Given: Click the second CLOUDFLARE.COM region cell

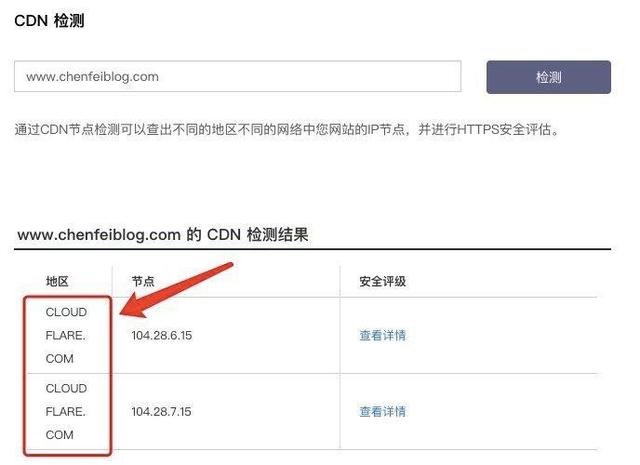Looking at the screenshot, I should pos(66,412).
